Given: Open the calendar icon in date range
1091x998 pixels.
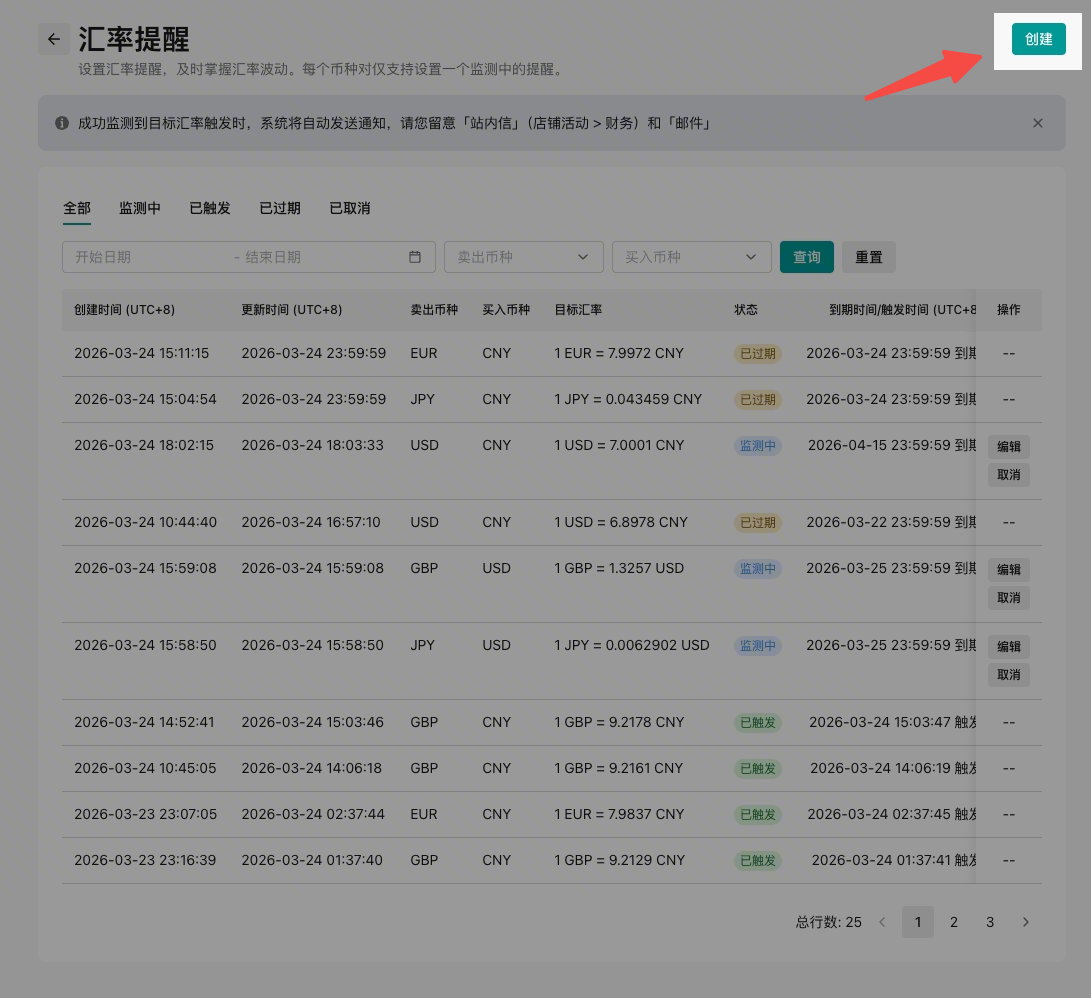Looking at the screenshot, I should [415, 257].
